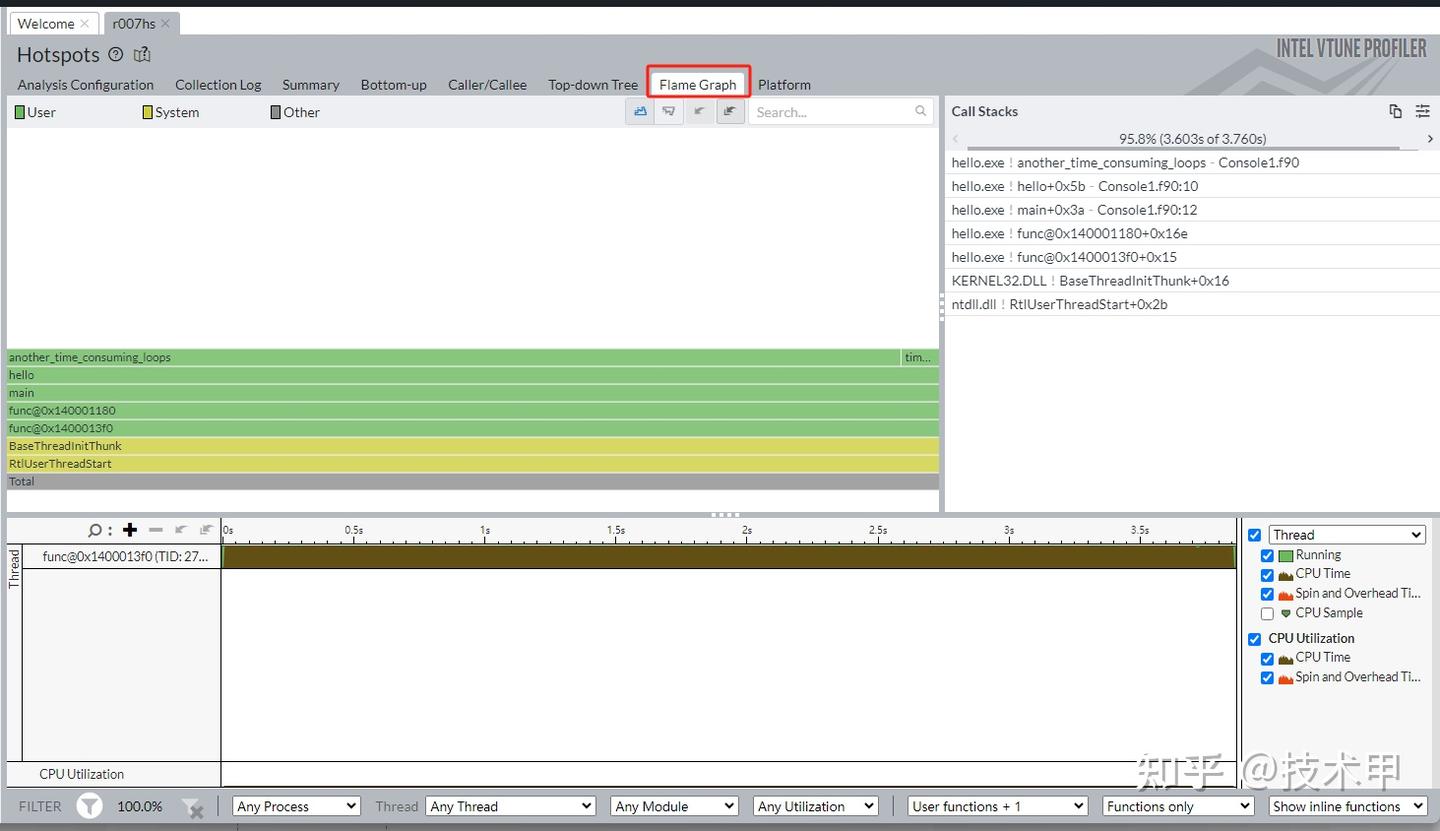Disable the Running checkbox
Screen dimensions: 1440x831
(x=1268, y=555)
